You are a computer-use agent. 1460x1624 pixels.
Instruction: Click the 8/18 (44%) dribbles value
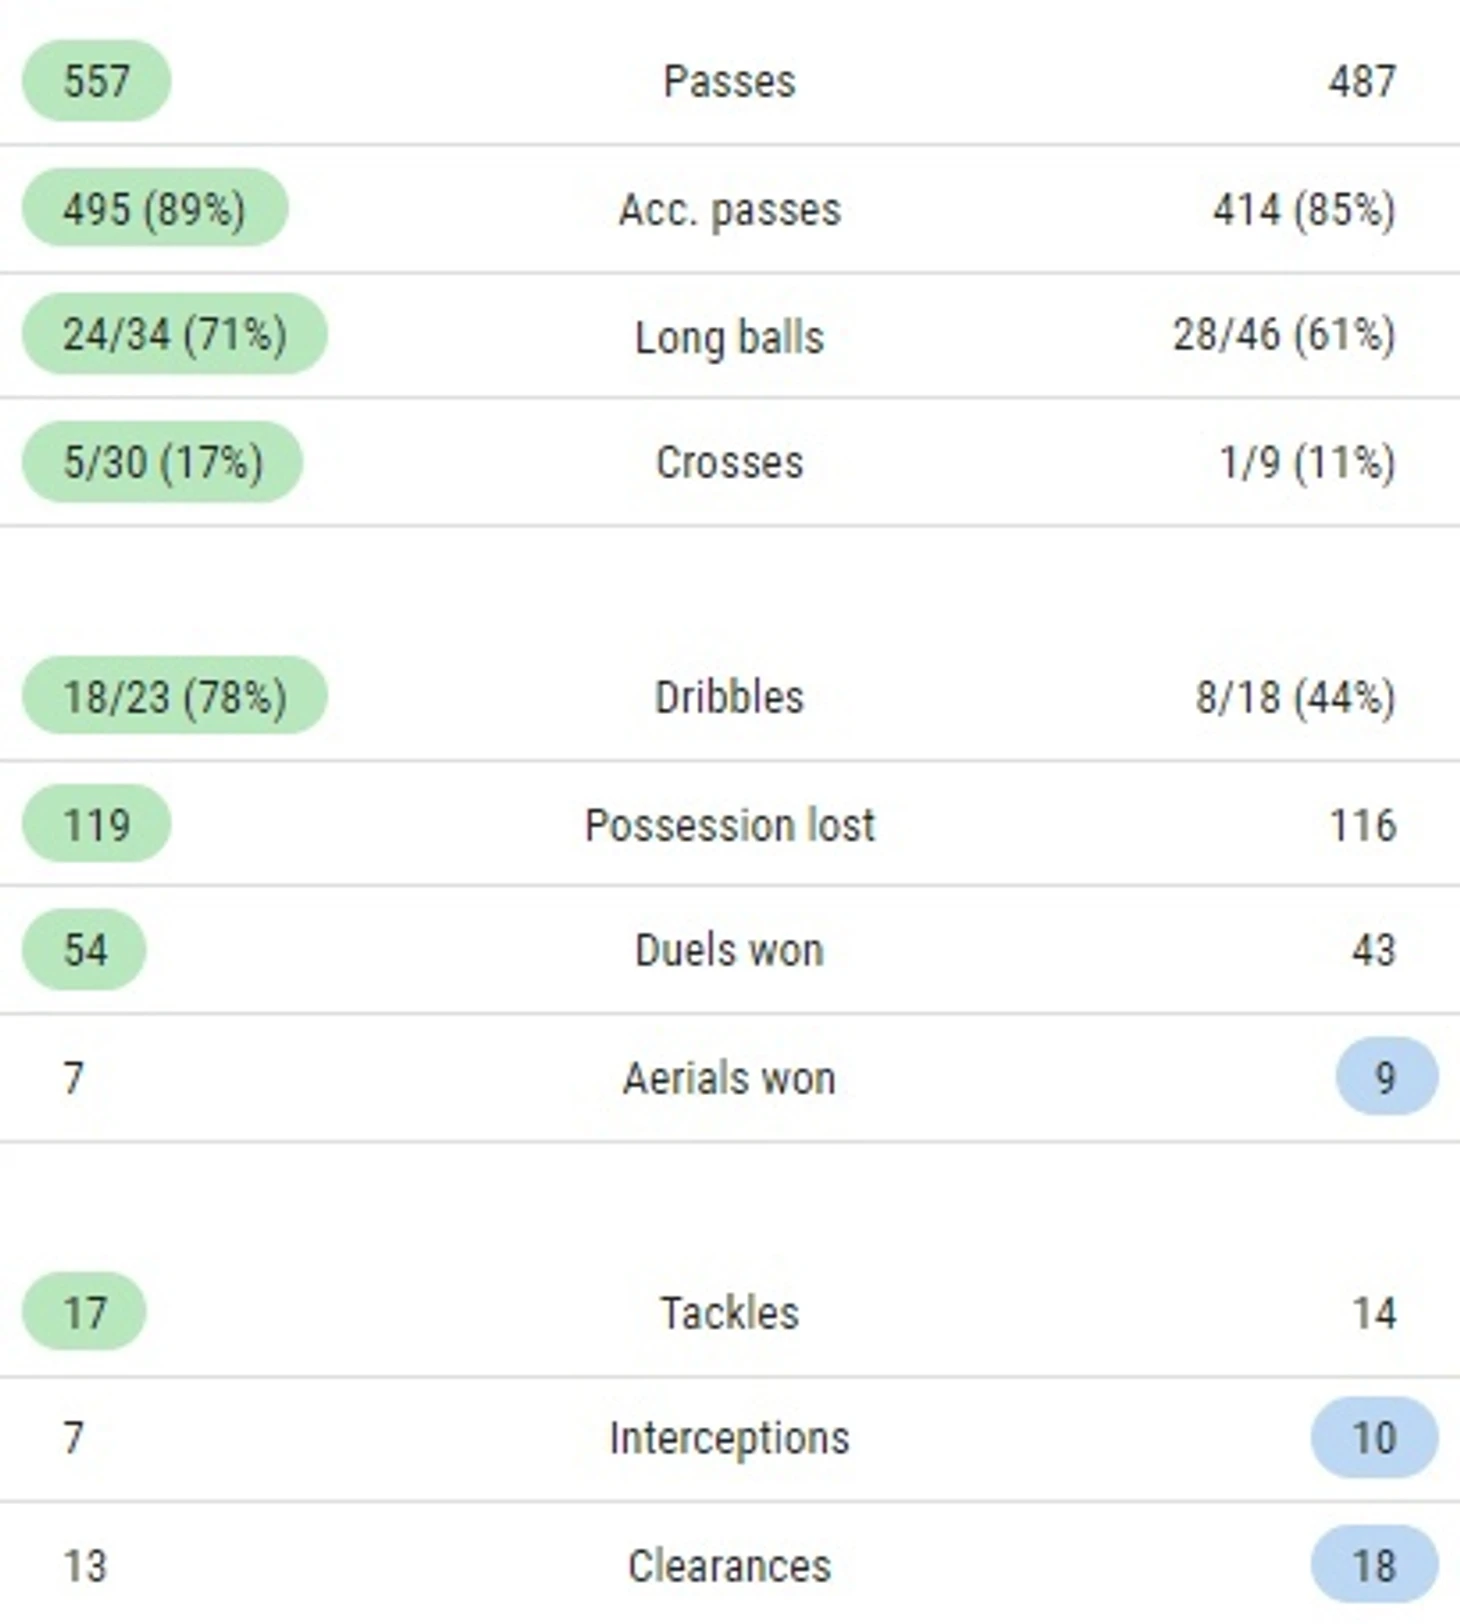[x=1295, y=697]
